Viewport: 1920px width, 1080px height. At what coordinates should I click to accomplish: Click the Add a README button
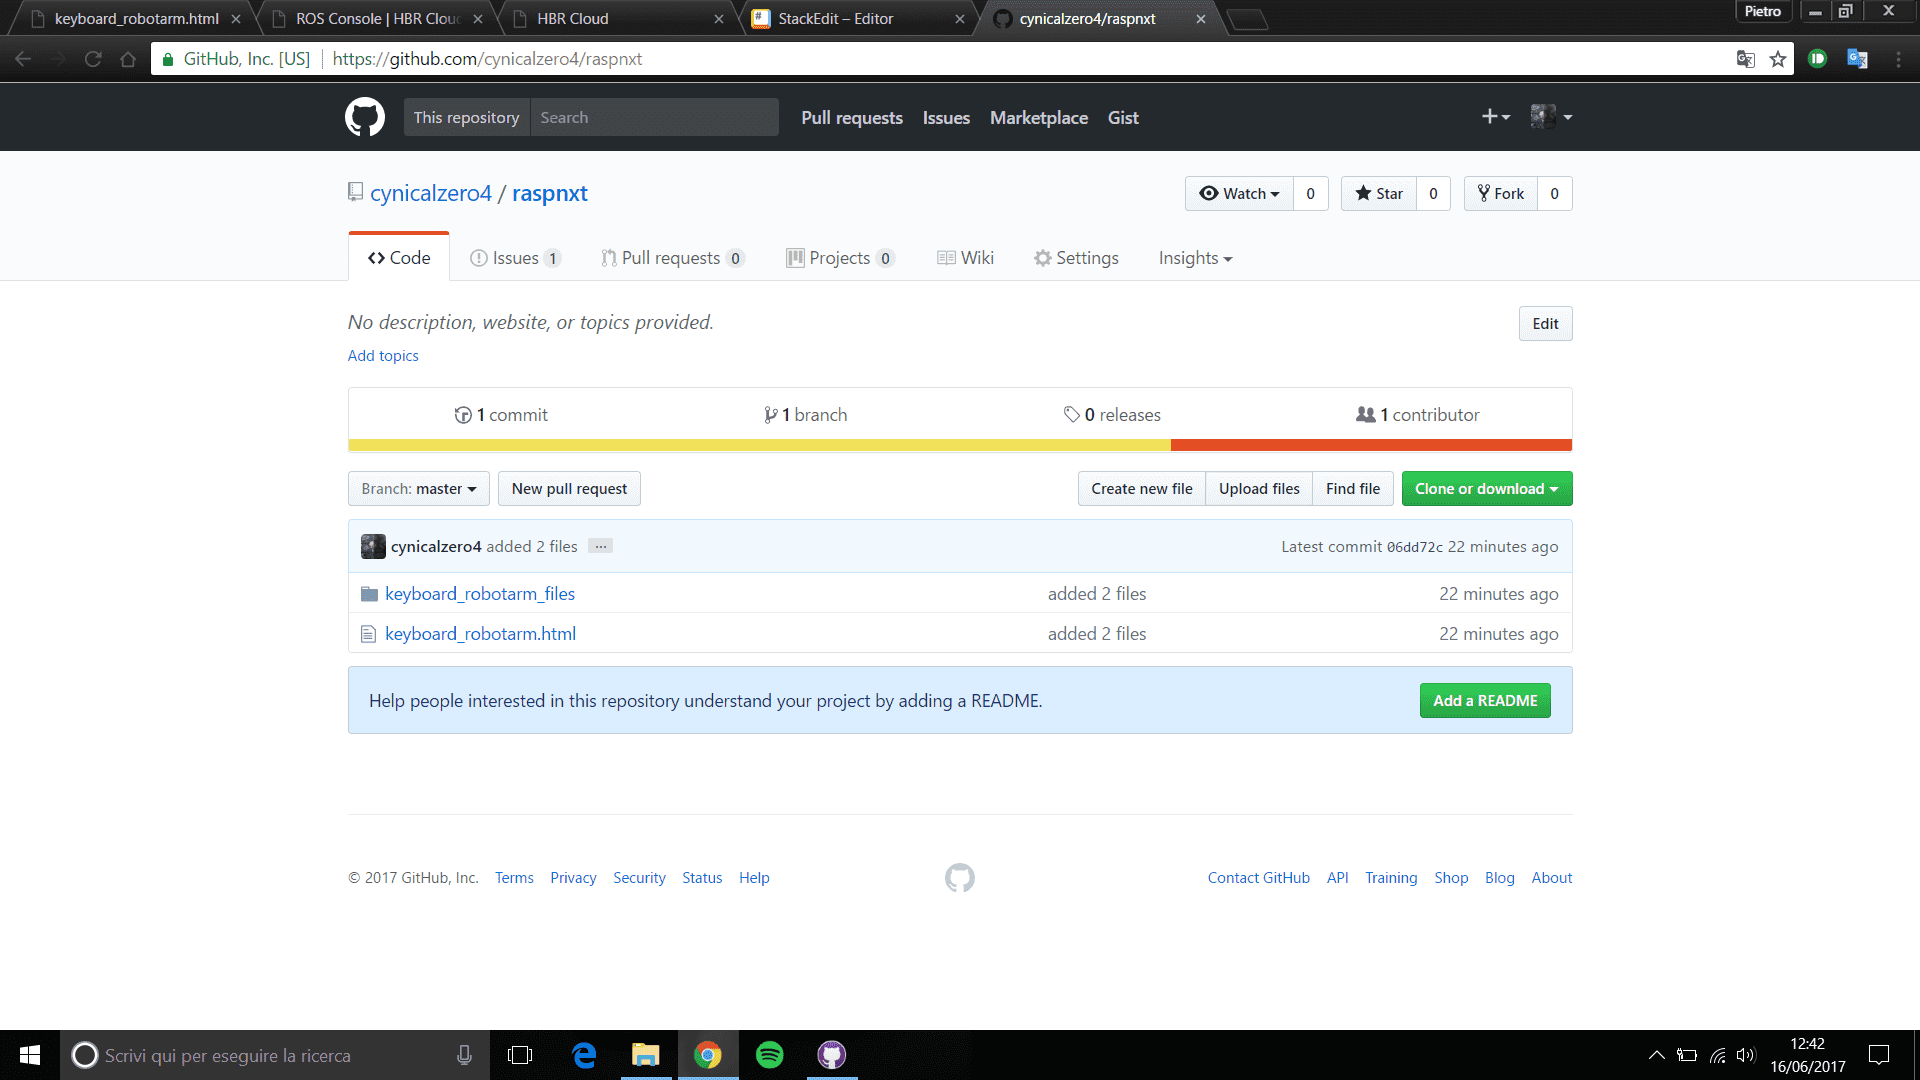[1485, 701]
